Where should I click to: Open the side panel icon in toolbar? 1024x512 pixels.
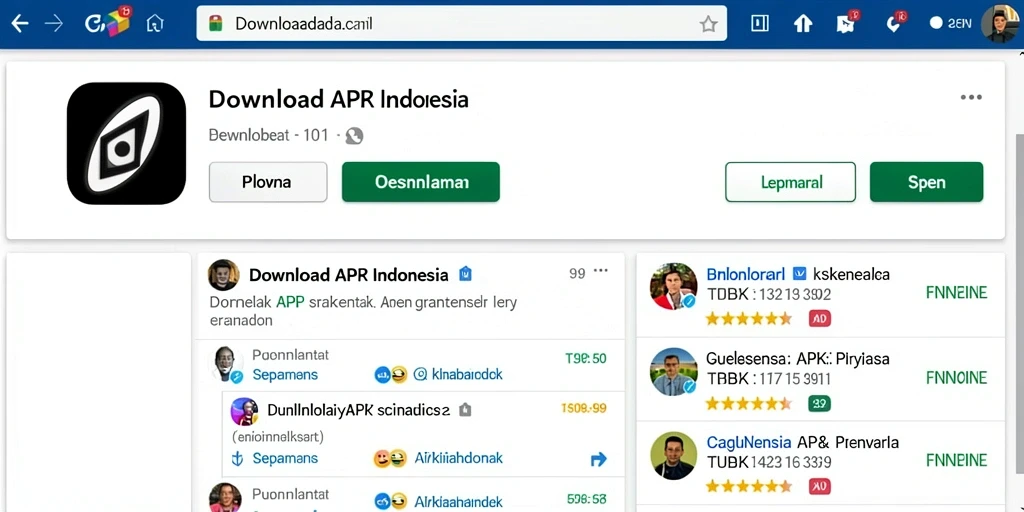(x=760, y=24)
